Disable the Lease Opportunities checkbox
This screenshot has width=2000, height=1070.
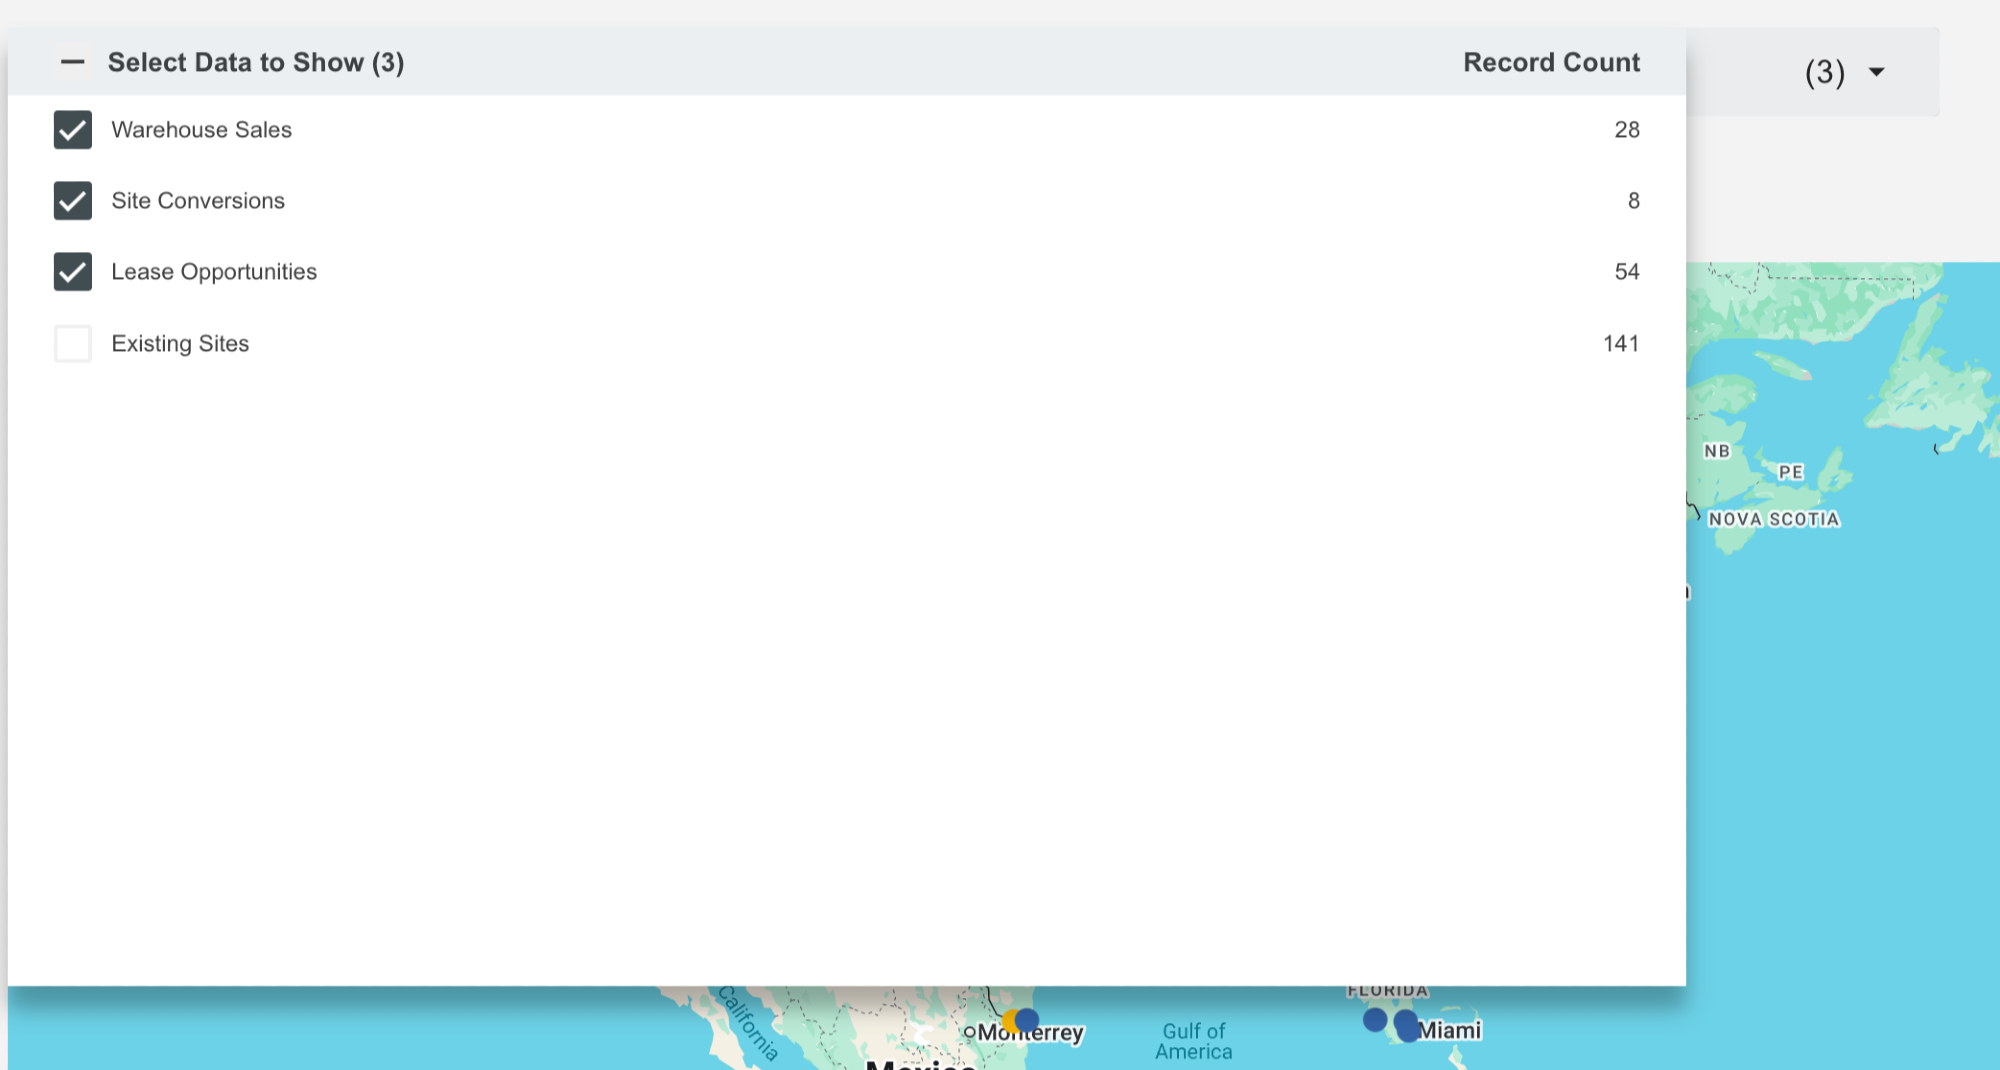pyautogui.click(x=73, y=272)
